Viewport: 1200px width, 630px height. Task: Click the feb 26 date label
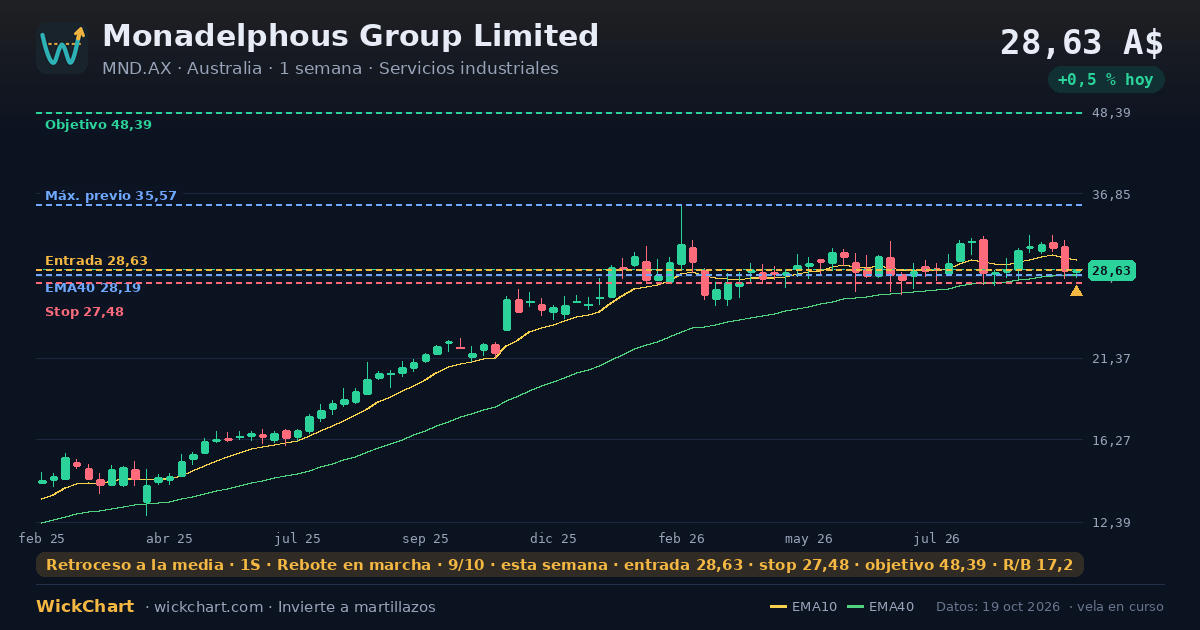(682, 538)
